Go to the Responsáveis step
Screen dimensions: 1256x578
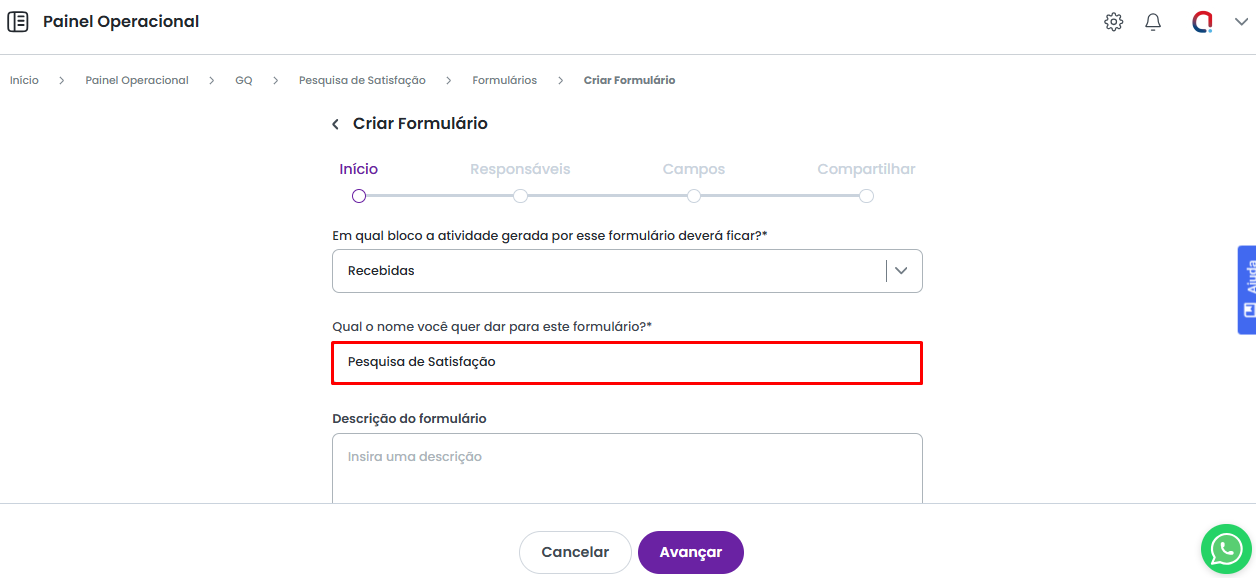click(x=520, y=196)
